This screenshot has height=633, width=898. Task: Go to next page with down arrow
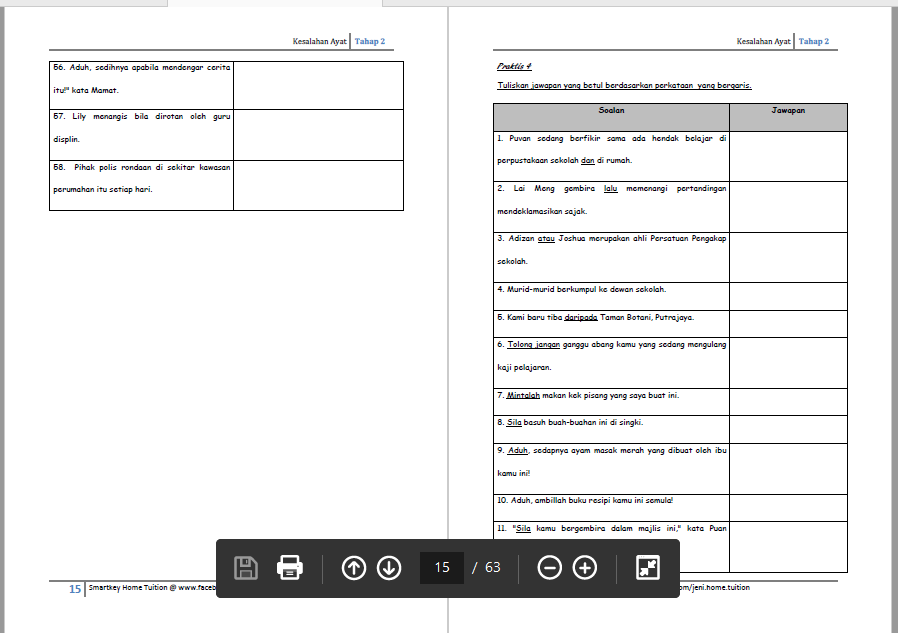pos(389,568)
